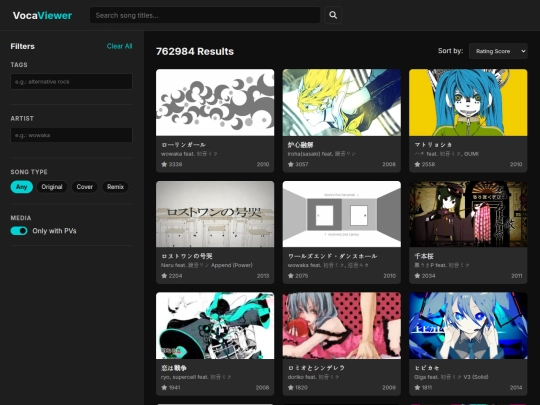The height and width of the screenshot is (405, 540).
Task: Click the Clear All filters link
Action: point(119,46)
